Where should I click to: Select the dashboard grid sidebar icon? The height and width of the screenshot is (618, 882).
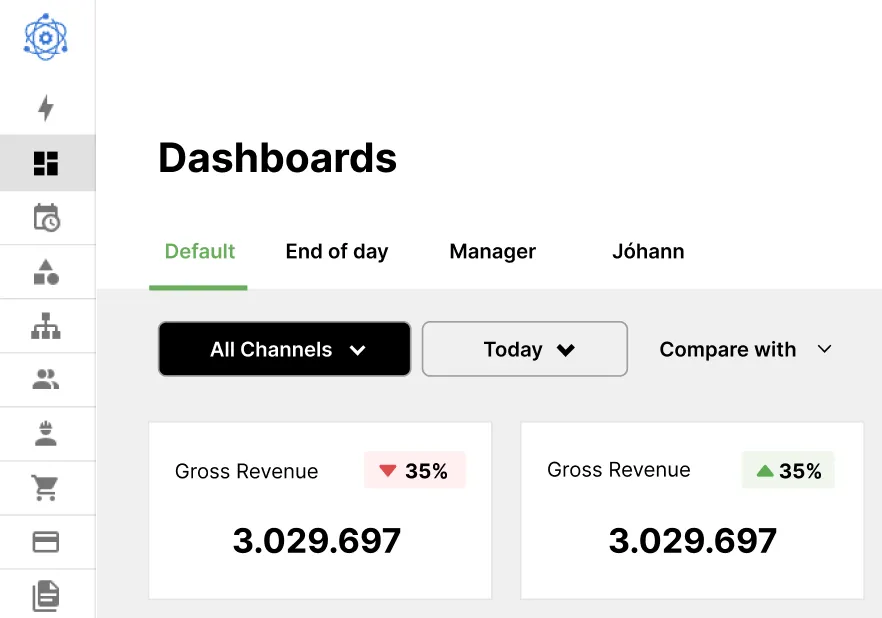(x=46, y=163)
